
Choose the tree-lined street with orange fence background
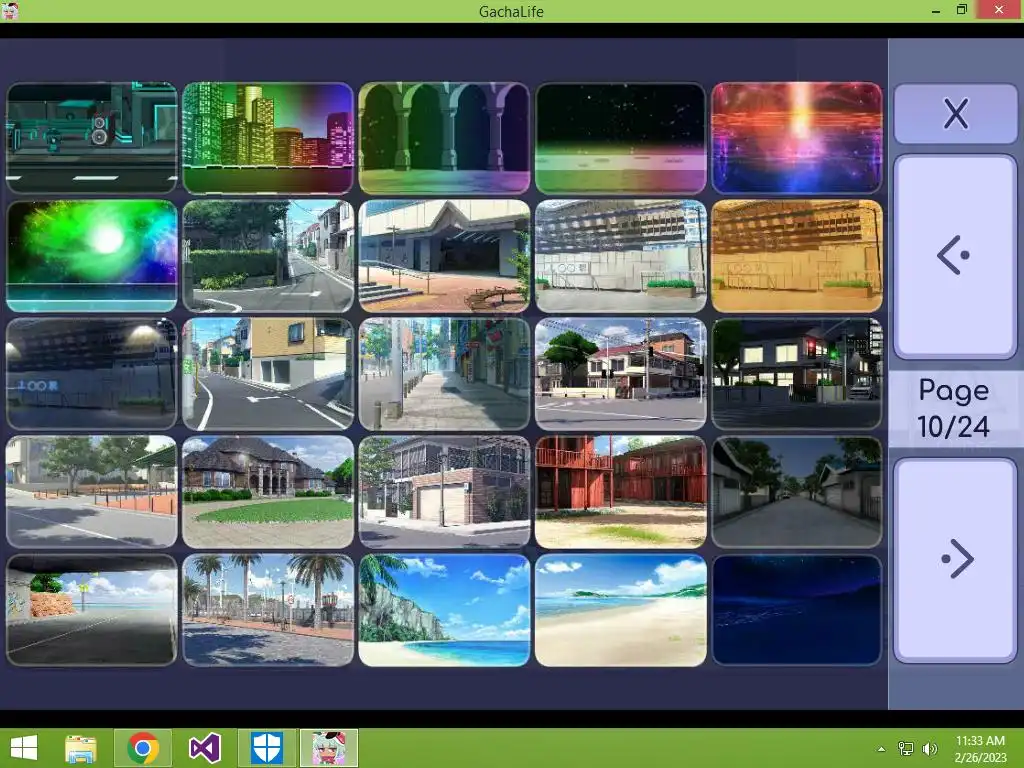pos(92,492)
